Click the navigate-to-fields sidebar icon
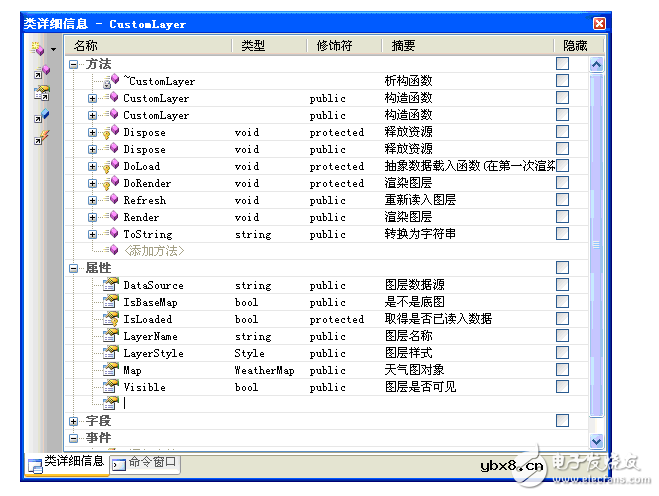Image resolution: width=659 pixels, height=496 pixels. point(42,115)
